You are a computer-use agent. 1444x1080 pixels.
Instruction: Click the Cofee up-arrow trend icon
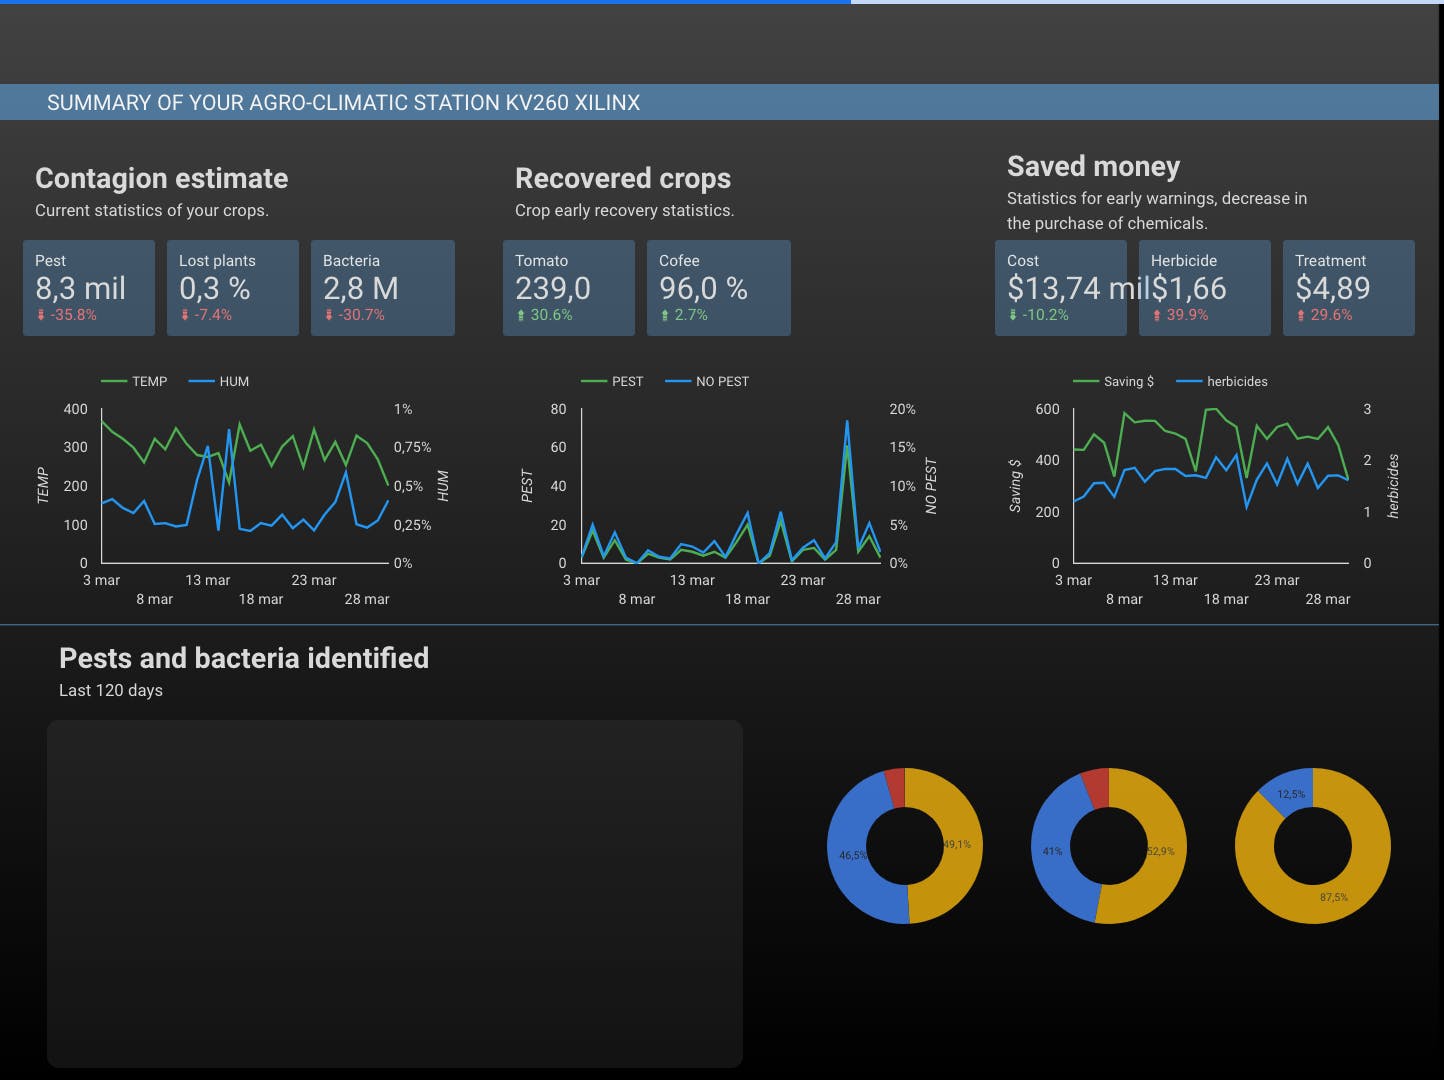coord(665,315)
